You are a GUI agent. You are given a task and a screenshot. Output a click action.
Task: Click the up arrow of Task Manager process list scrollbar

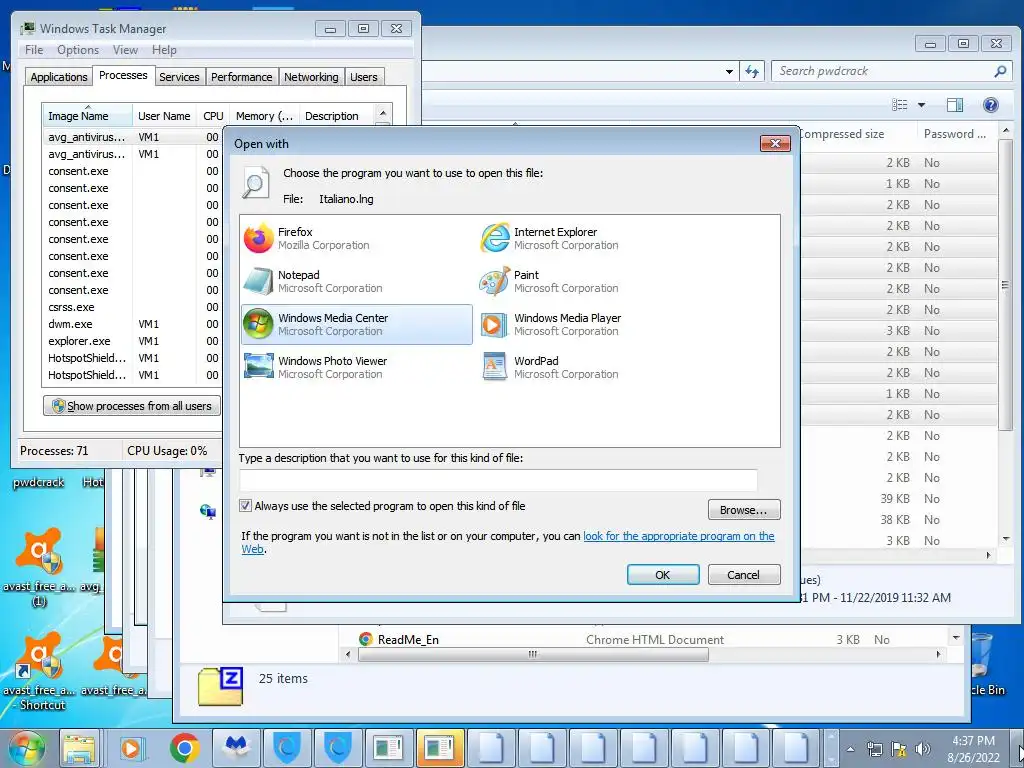(383, 113)
